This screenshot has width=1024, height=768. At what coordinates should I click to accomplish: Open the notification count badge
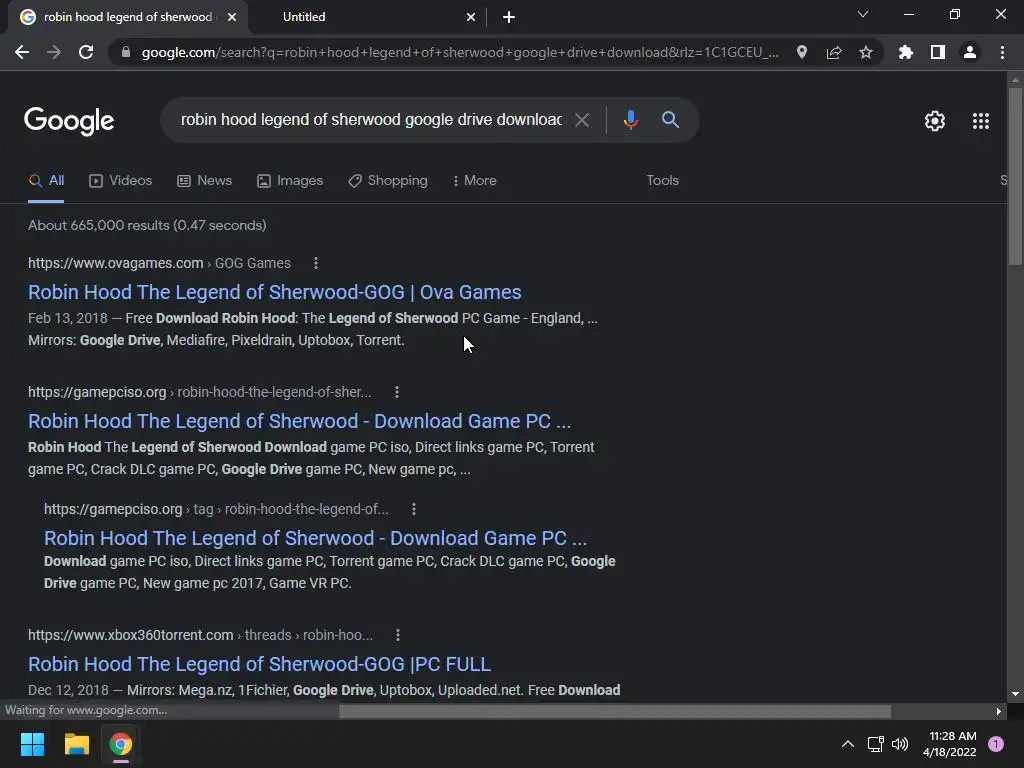996,744
